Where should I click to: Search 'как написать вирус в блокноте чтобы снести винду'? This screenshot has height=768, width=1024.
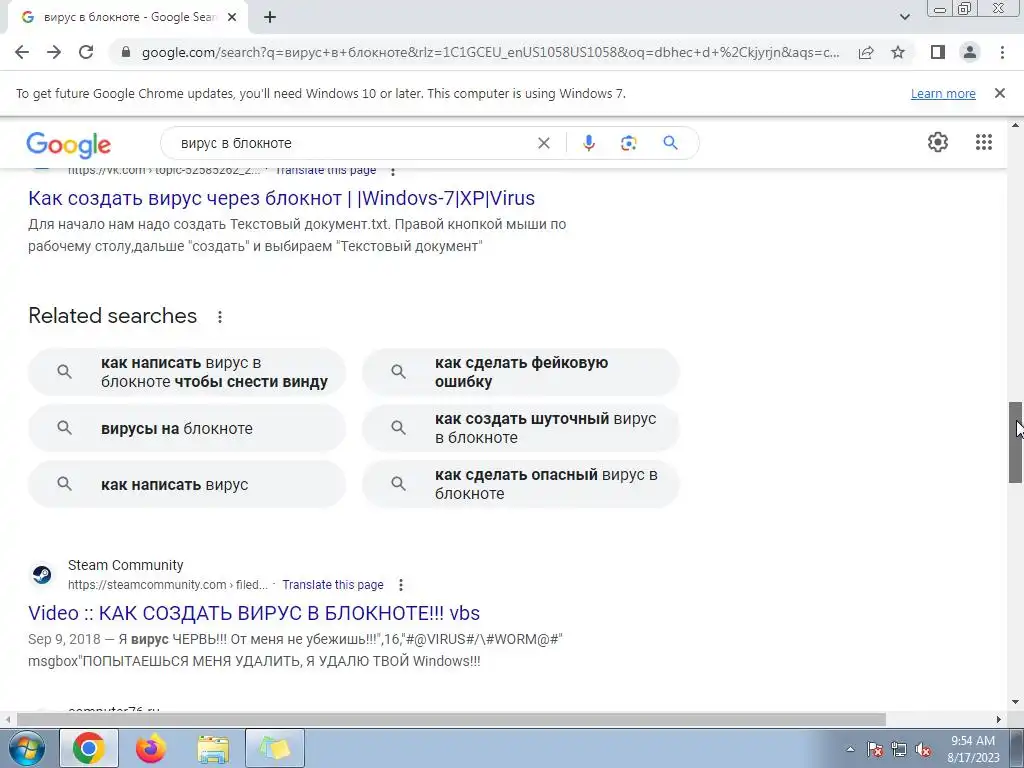(x=187, y=372)
